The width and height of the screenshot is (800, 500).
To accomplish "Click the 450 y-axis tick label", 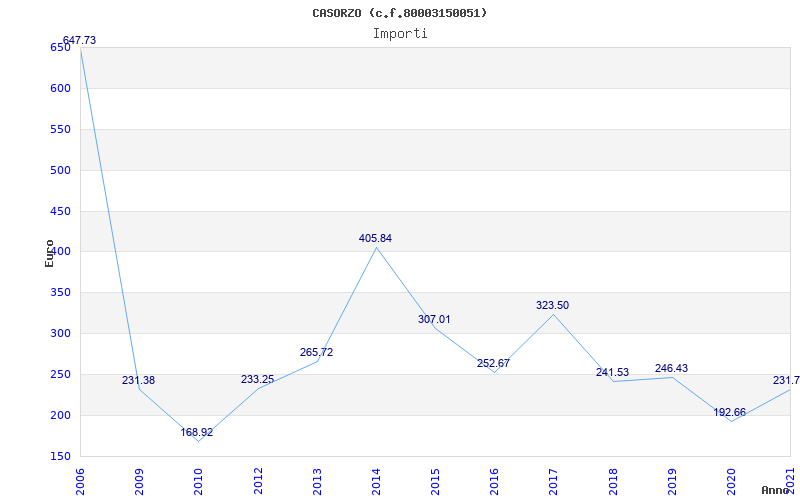I will 60,211.
